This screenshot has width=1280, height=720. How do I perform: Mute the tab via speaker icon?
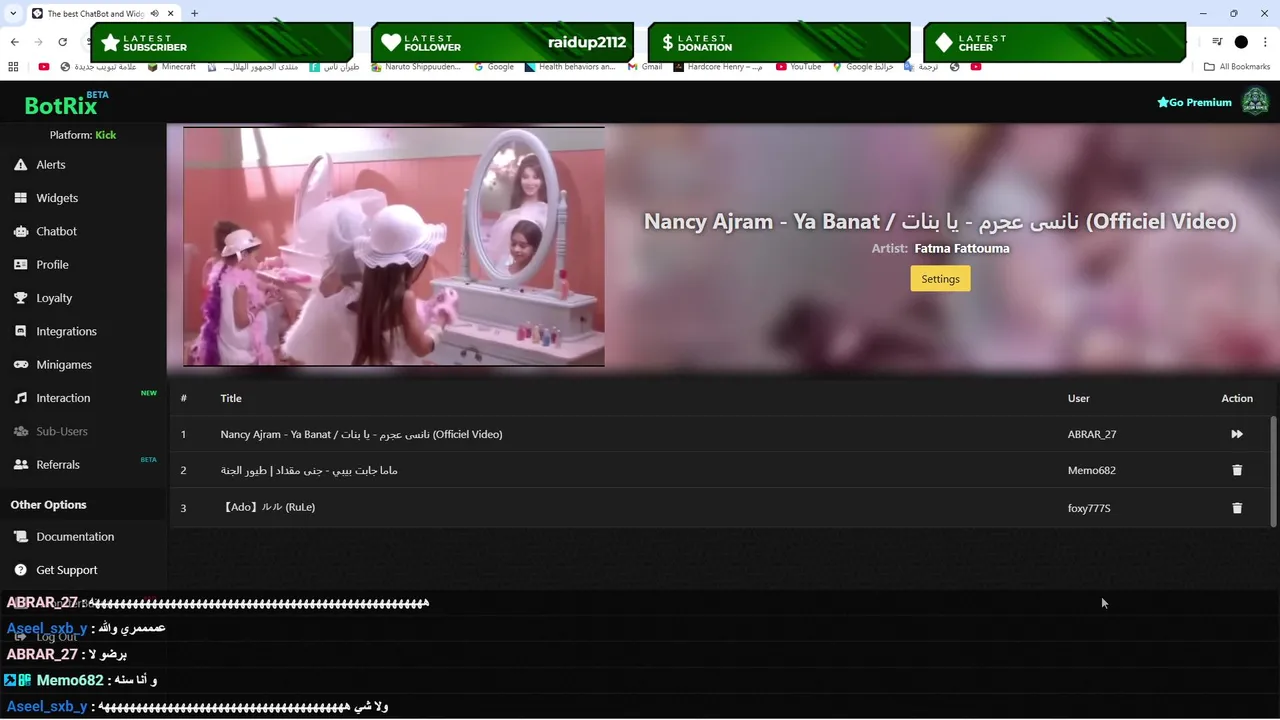155,13
